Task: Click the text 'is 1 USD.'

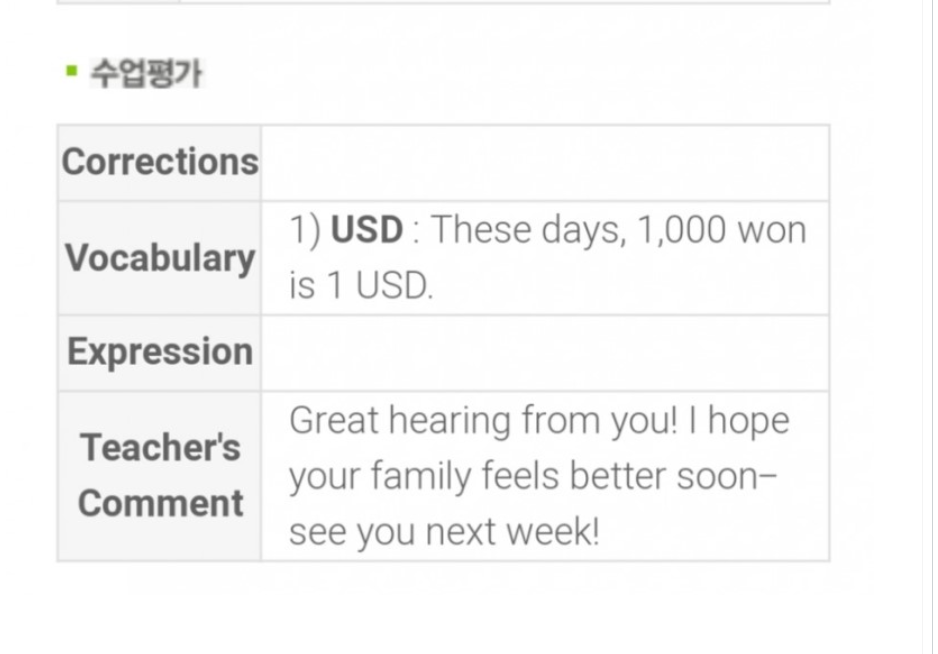Action: [x=361, y=285]
